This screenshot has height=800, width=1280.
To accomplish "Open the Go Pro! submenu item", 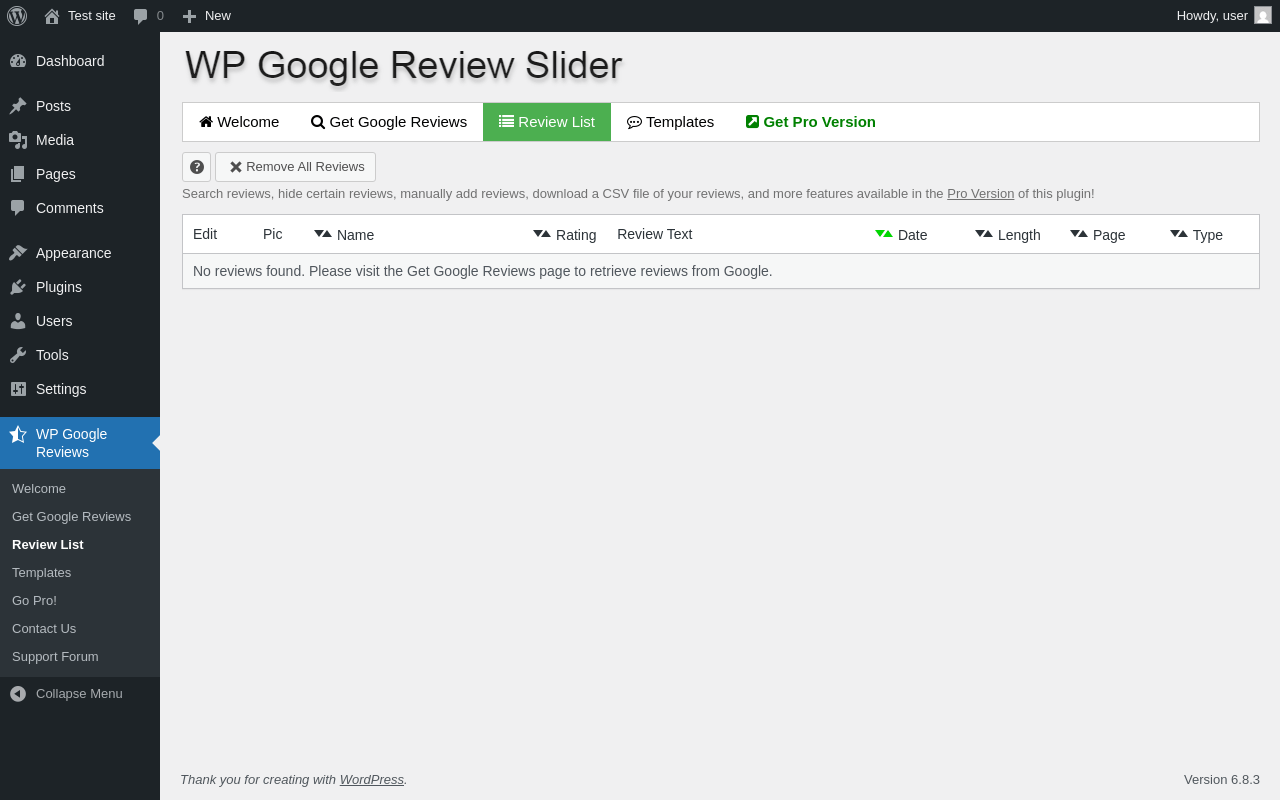I will tap(34, 600).
